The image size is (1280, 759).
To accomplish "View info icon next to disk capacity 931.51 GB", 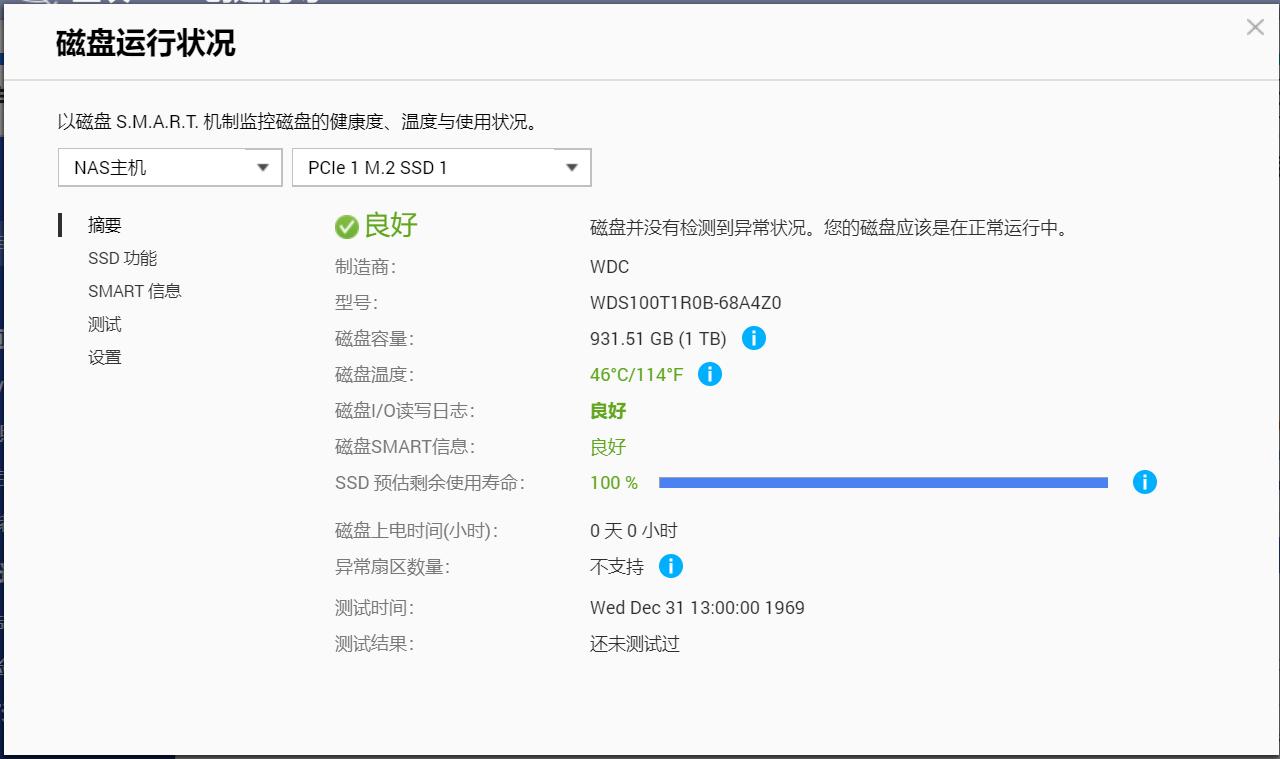I will coord(754,338).
